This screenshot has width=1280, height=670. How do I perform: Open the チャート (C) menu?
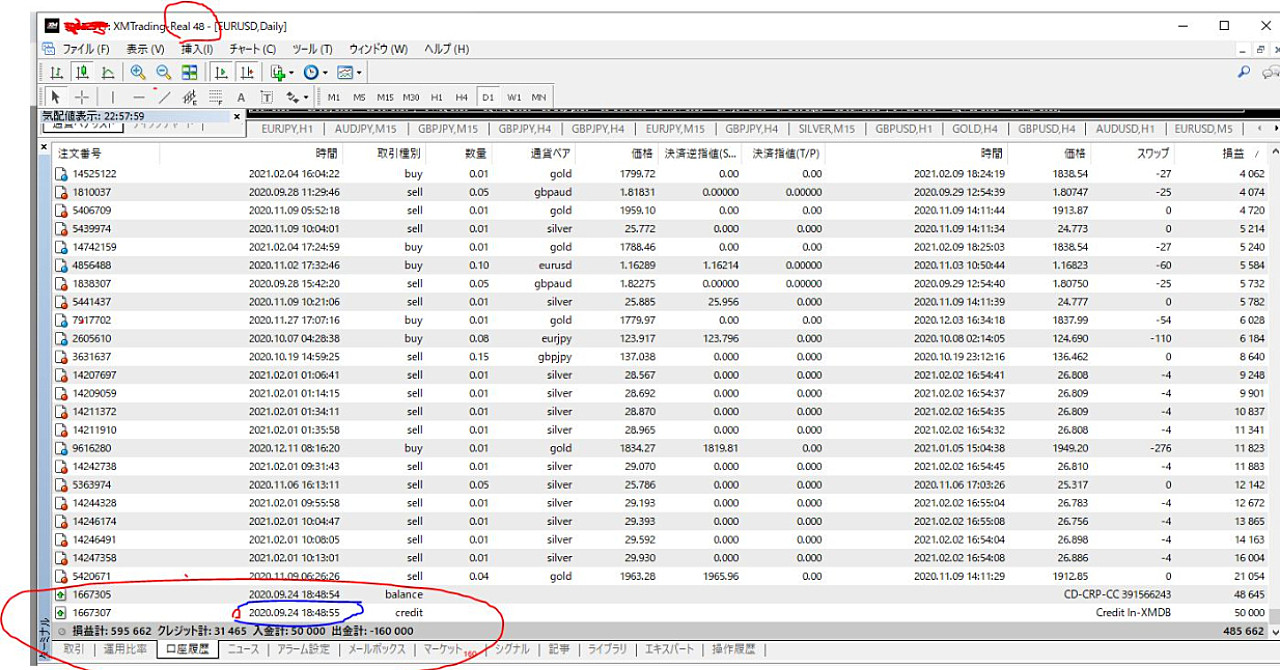pos(252,49)
